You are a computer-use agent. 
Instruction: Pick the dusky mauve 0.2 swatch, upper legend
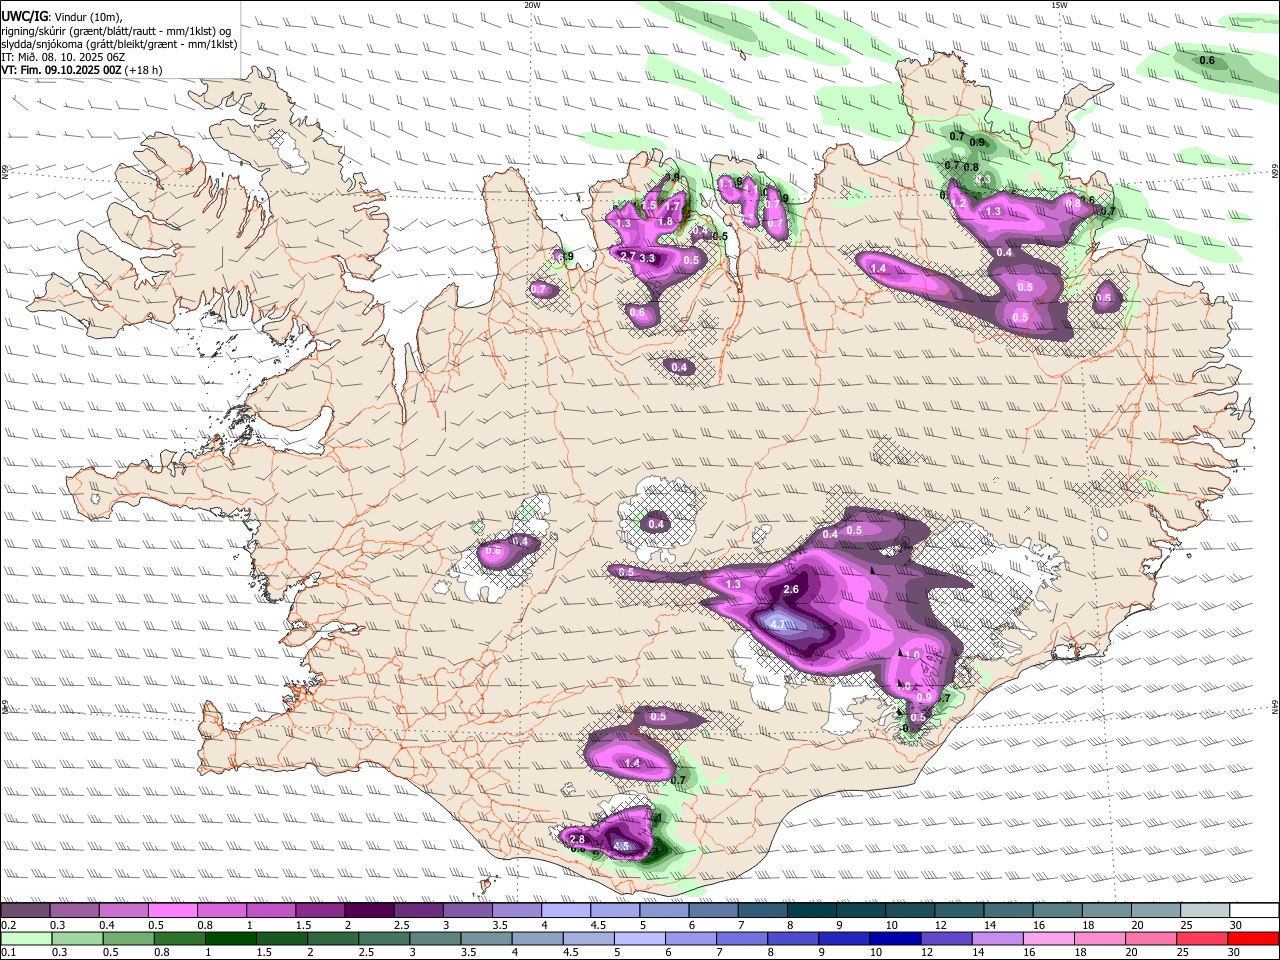(x=25, y=911)
